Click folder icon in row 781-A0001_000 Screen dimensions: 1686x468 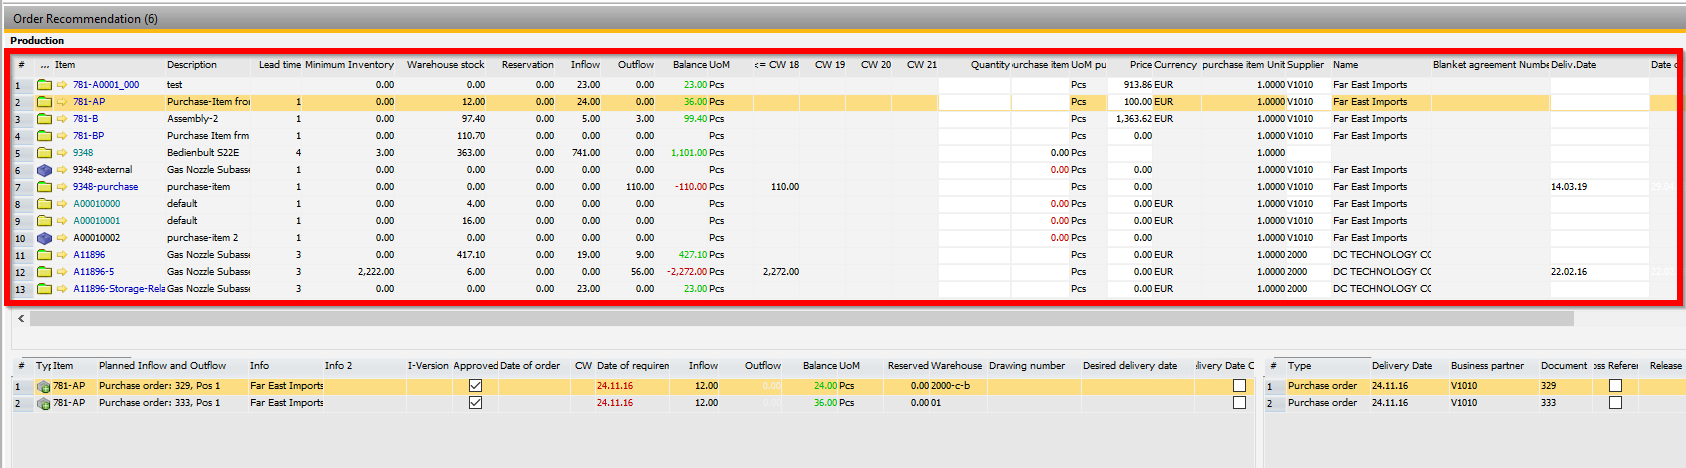tap(44, 85)
